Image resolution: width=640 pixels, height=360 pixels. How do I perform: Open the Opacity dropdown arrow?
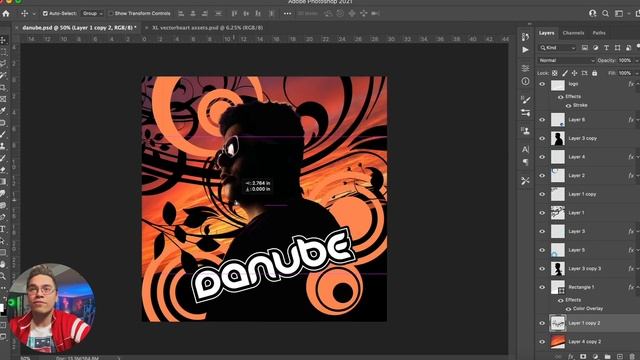pyautogui.click(x=637, y=60)
